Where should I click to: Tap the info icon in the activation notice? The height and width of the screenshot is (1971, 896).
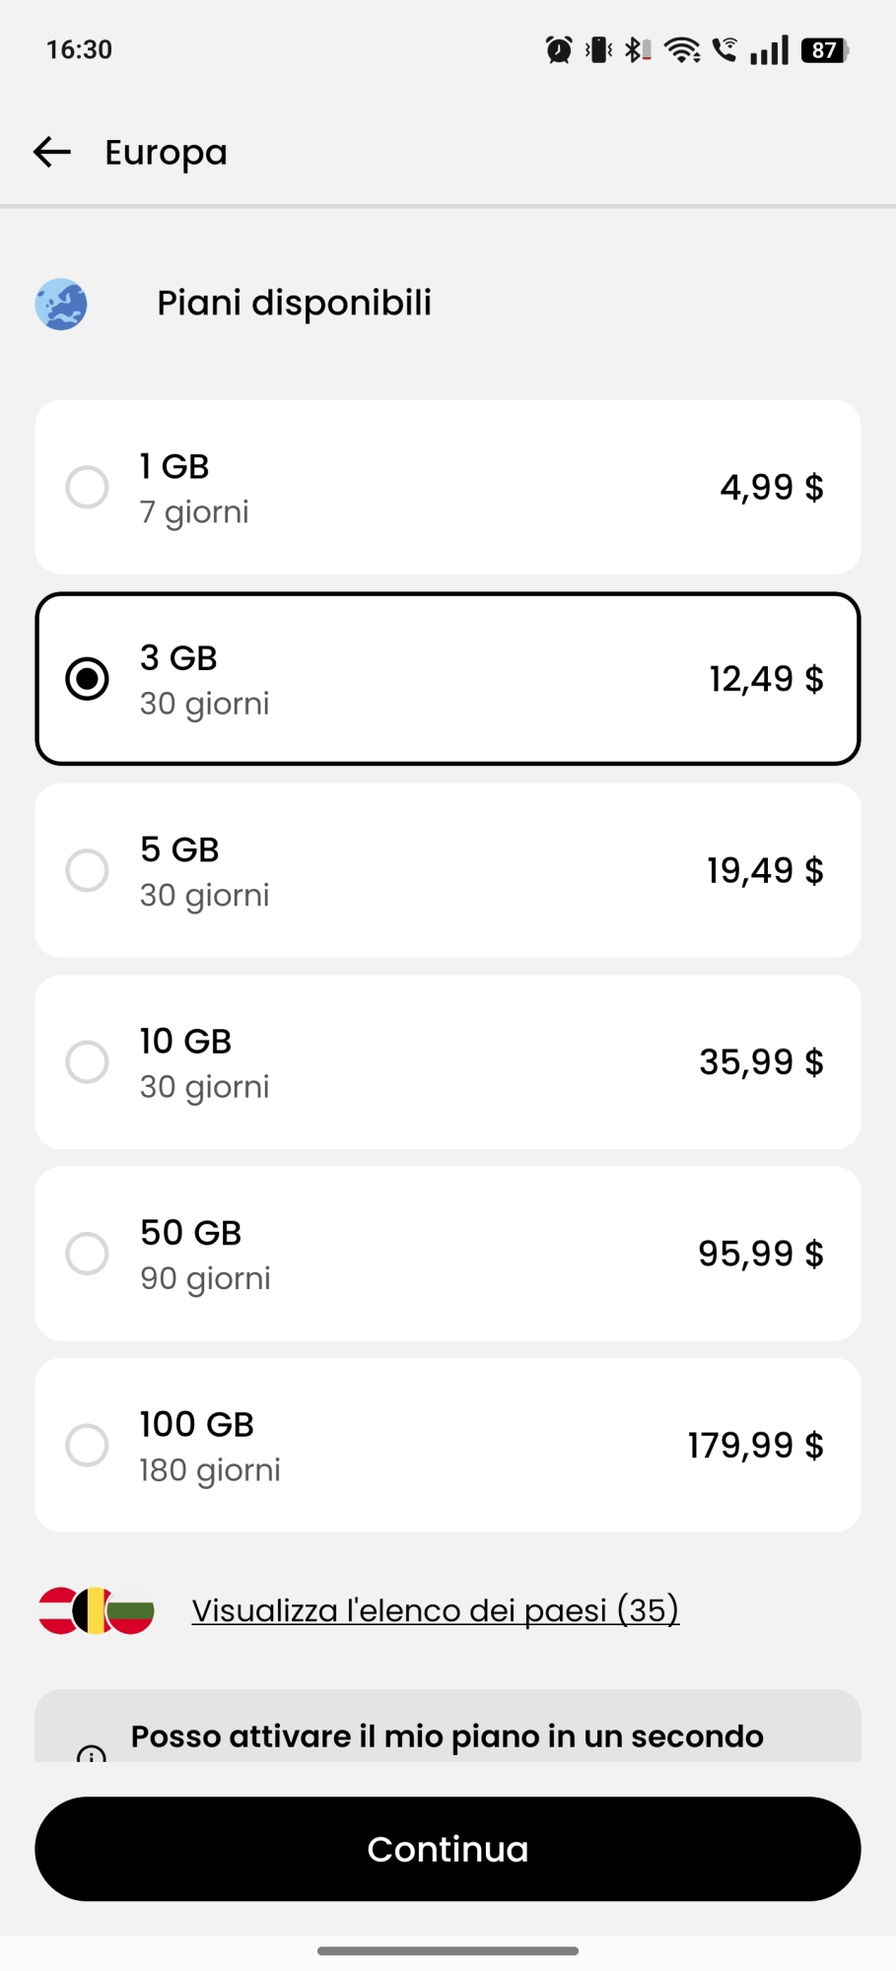(x=91, y=1752)
